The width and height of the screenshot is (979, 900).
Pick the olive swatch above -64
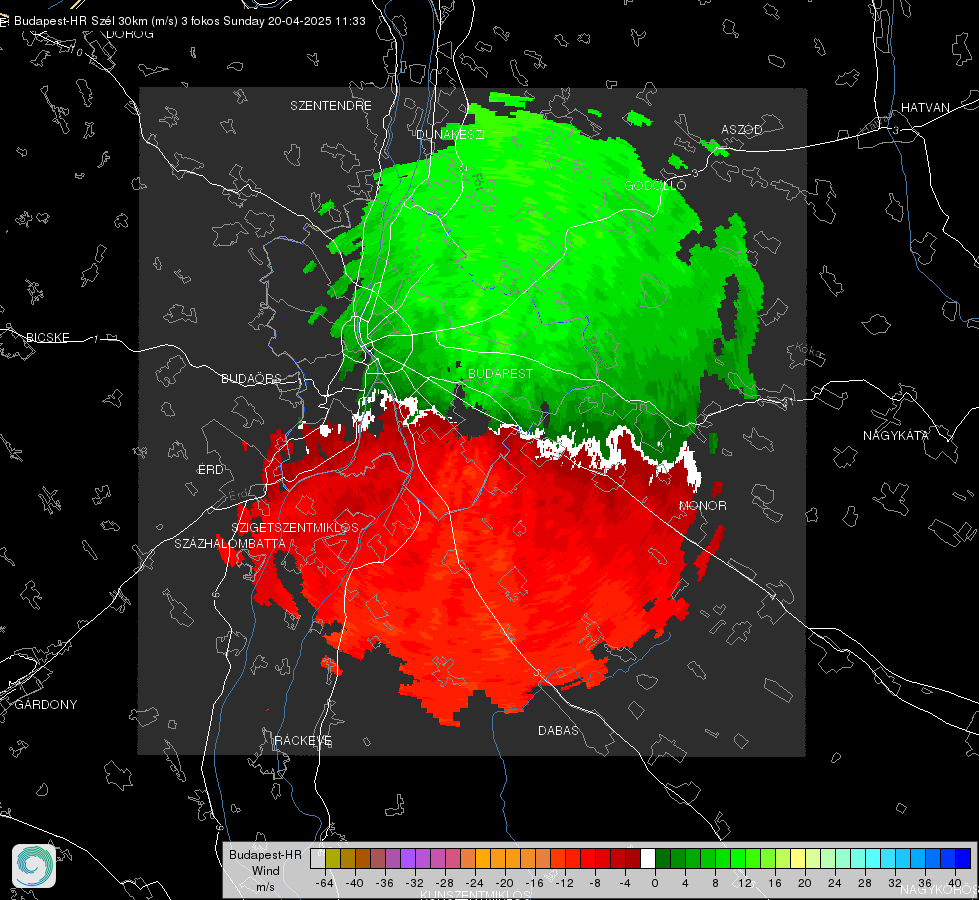333,859
